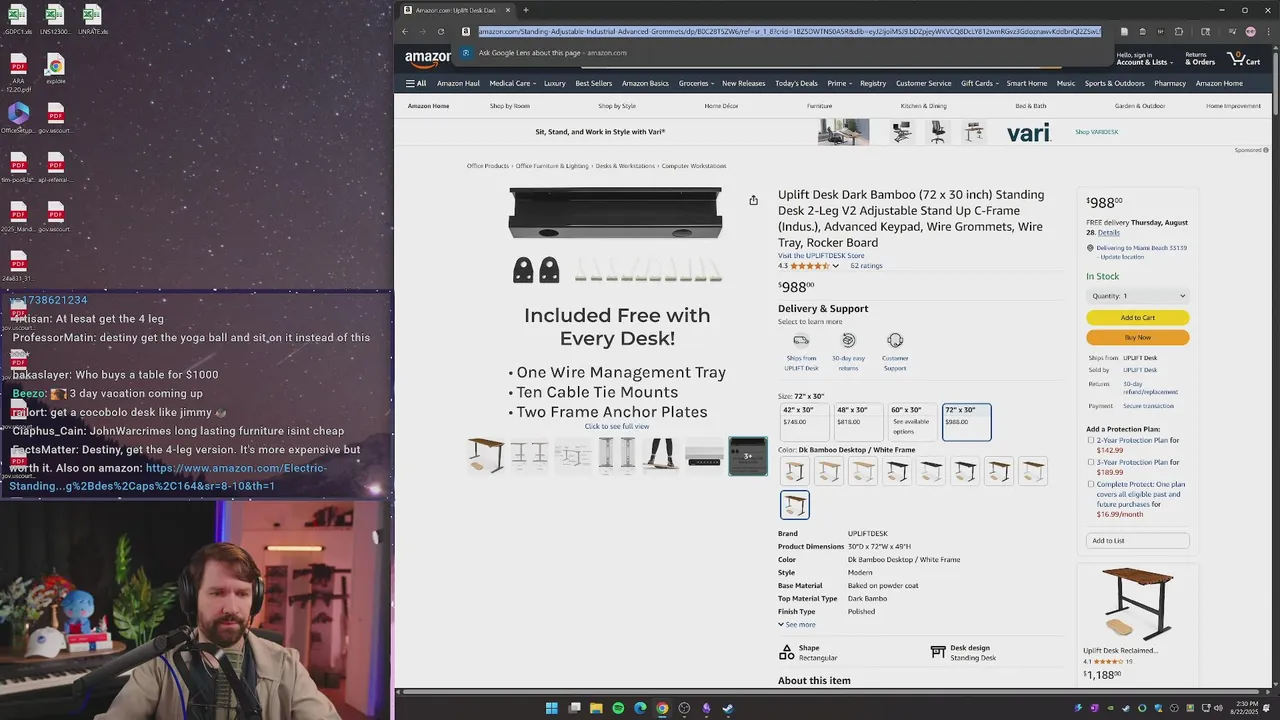1280x720 pixels.
Task: Open the Best Sellers nav item
Action: (594, 83)
